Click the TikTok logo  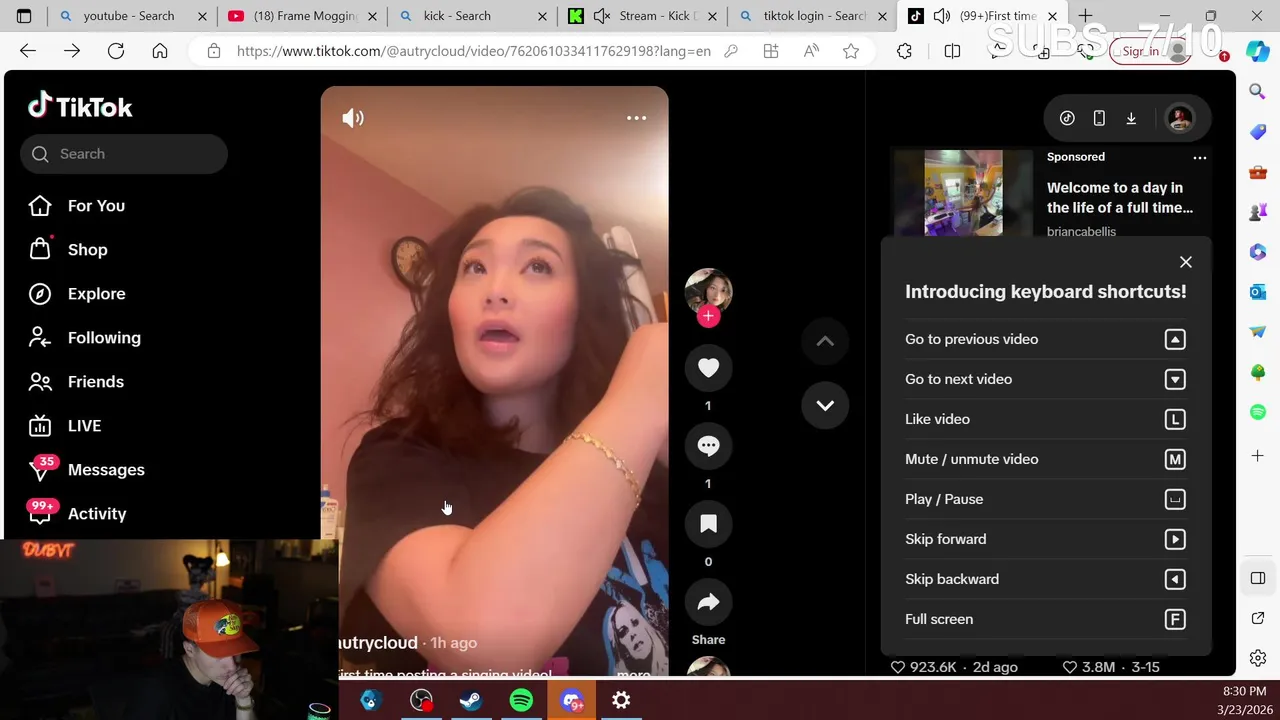point(80,106)
